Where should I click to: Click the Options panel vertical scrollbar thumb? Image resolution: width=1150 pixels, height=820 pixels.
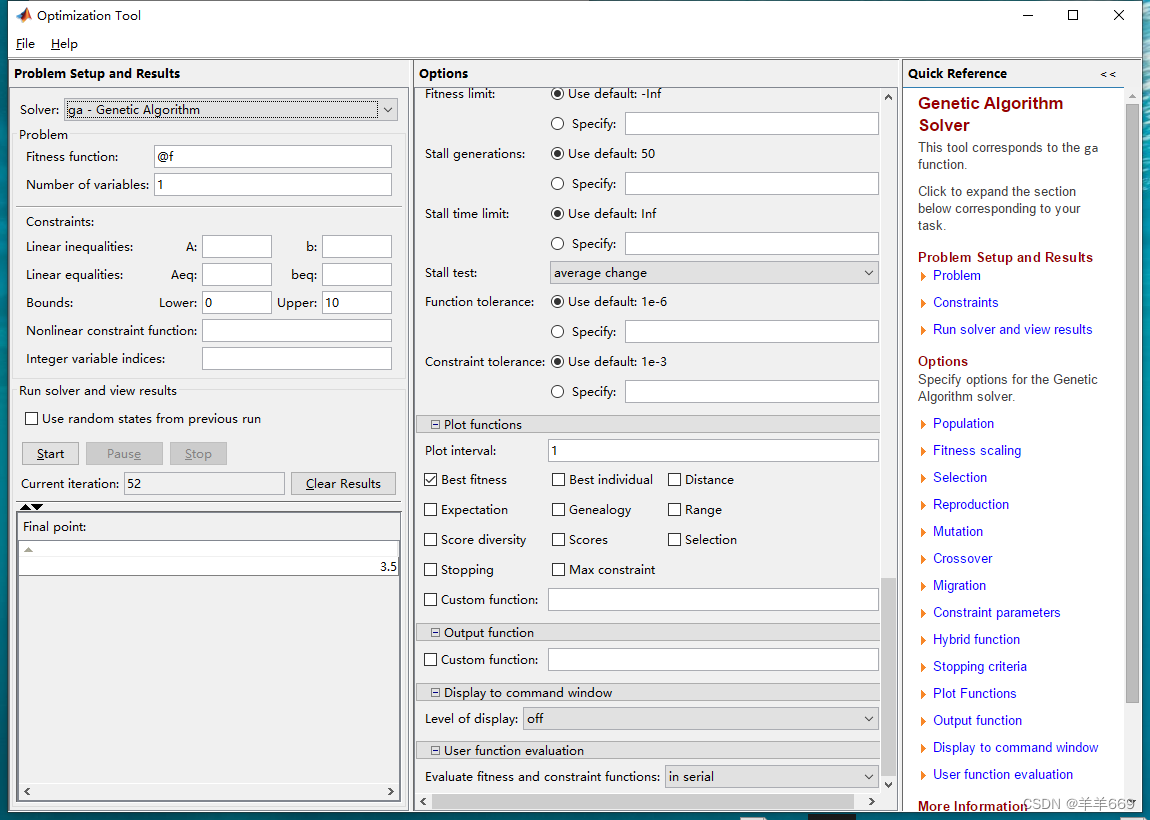(888, 676)
